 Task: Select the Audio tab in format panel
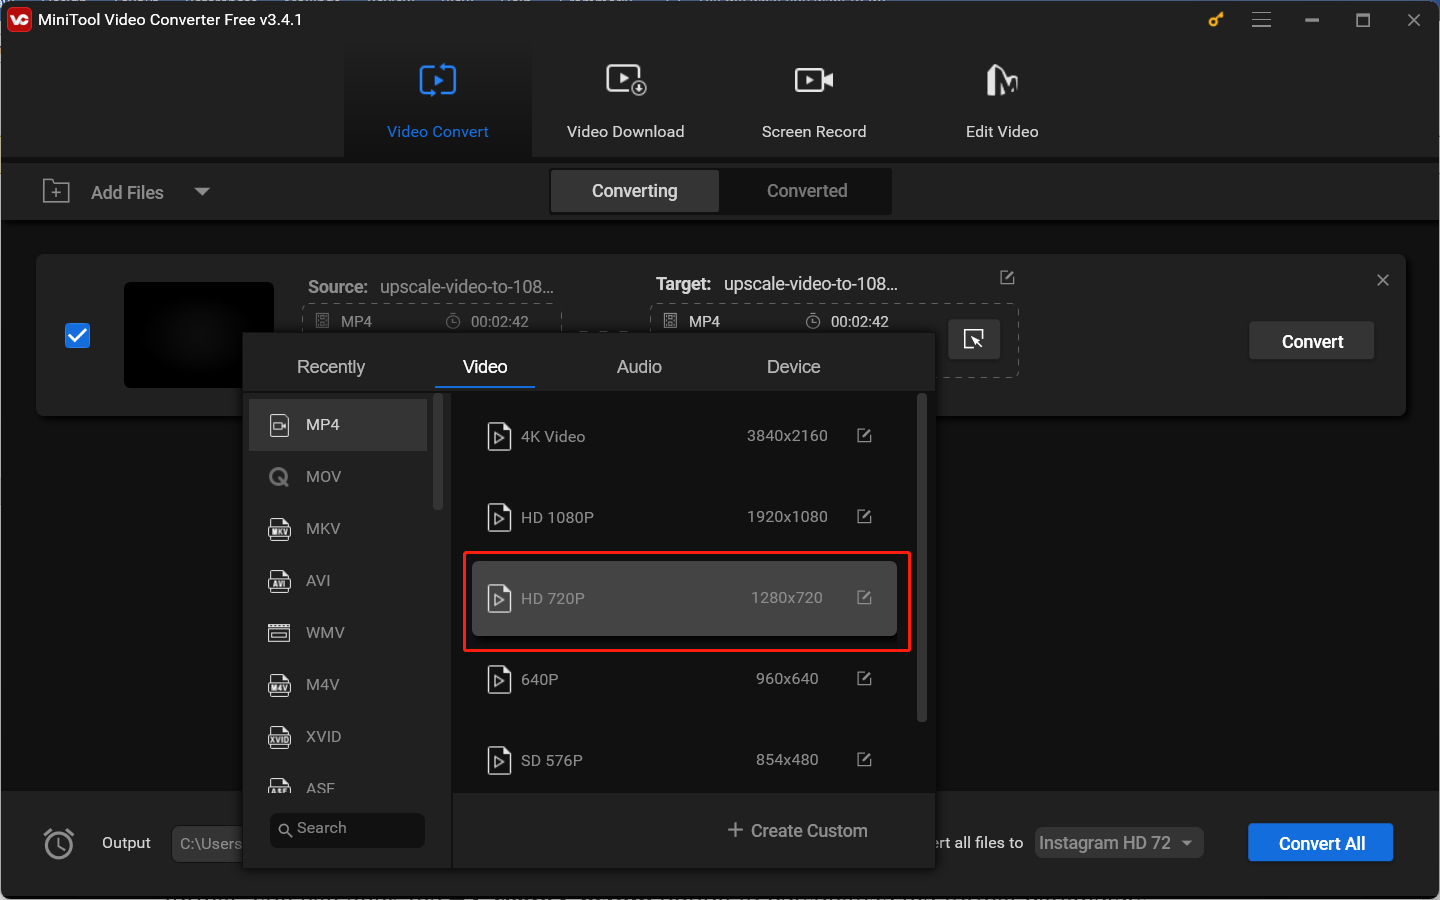[x=639, y=367]
